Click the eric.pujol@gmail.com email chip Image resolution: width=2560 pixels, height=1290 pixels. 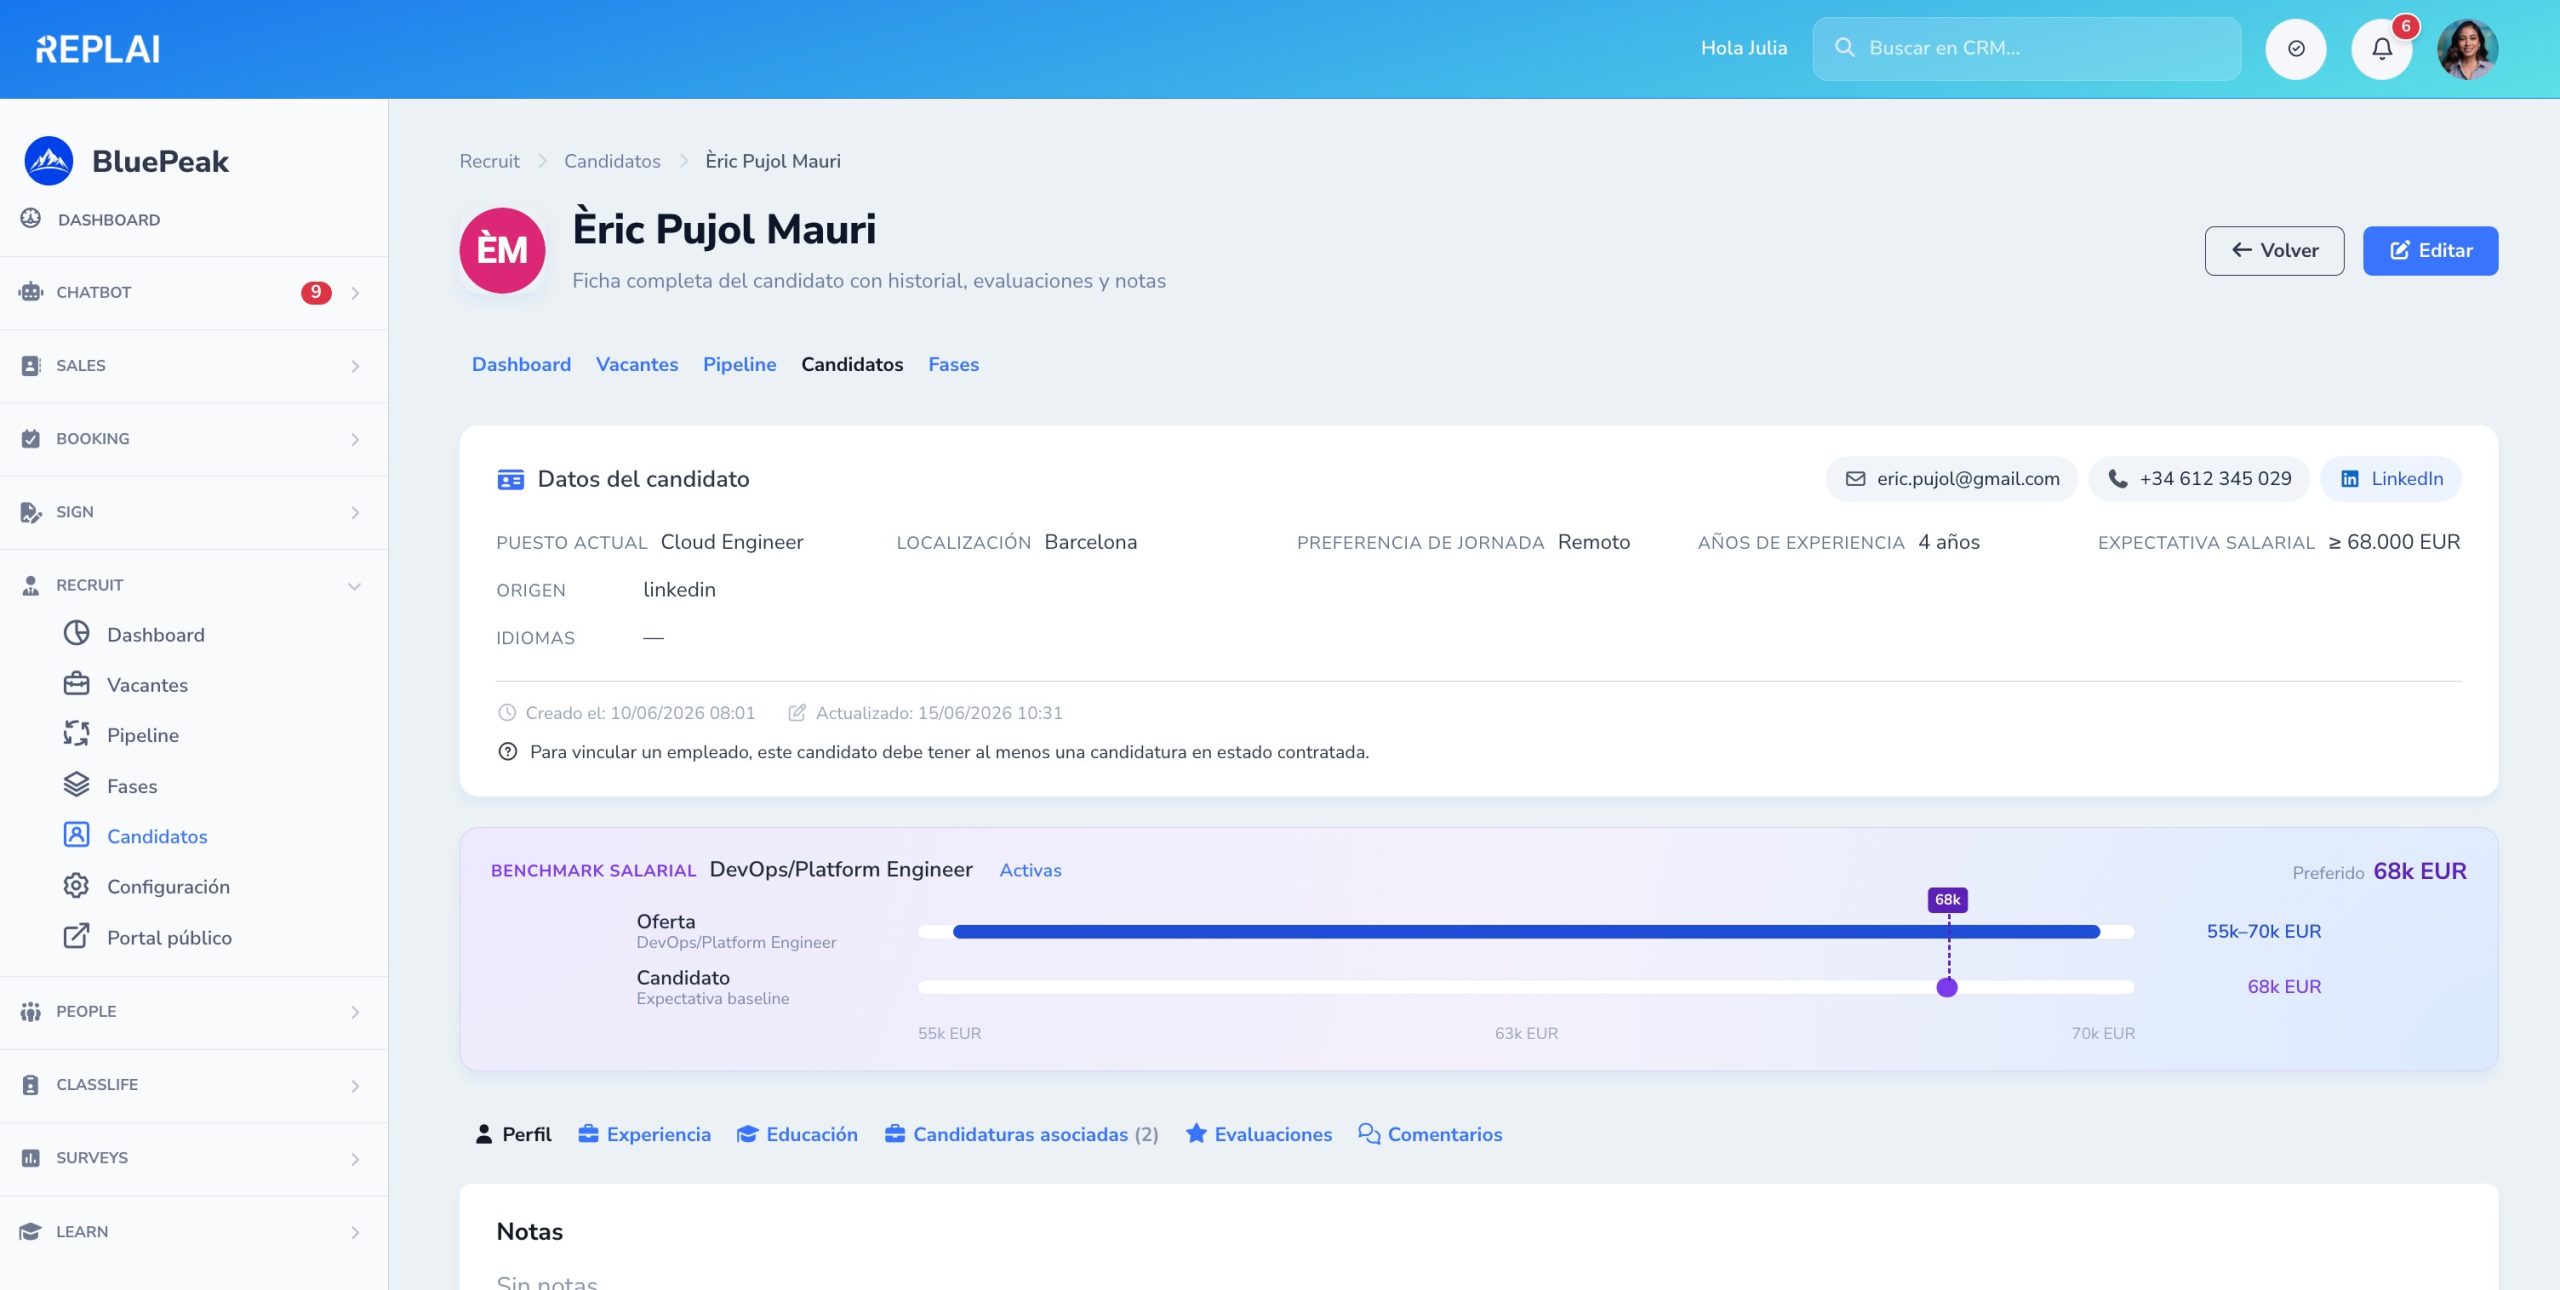tap(1951, 479)
